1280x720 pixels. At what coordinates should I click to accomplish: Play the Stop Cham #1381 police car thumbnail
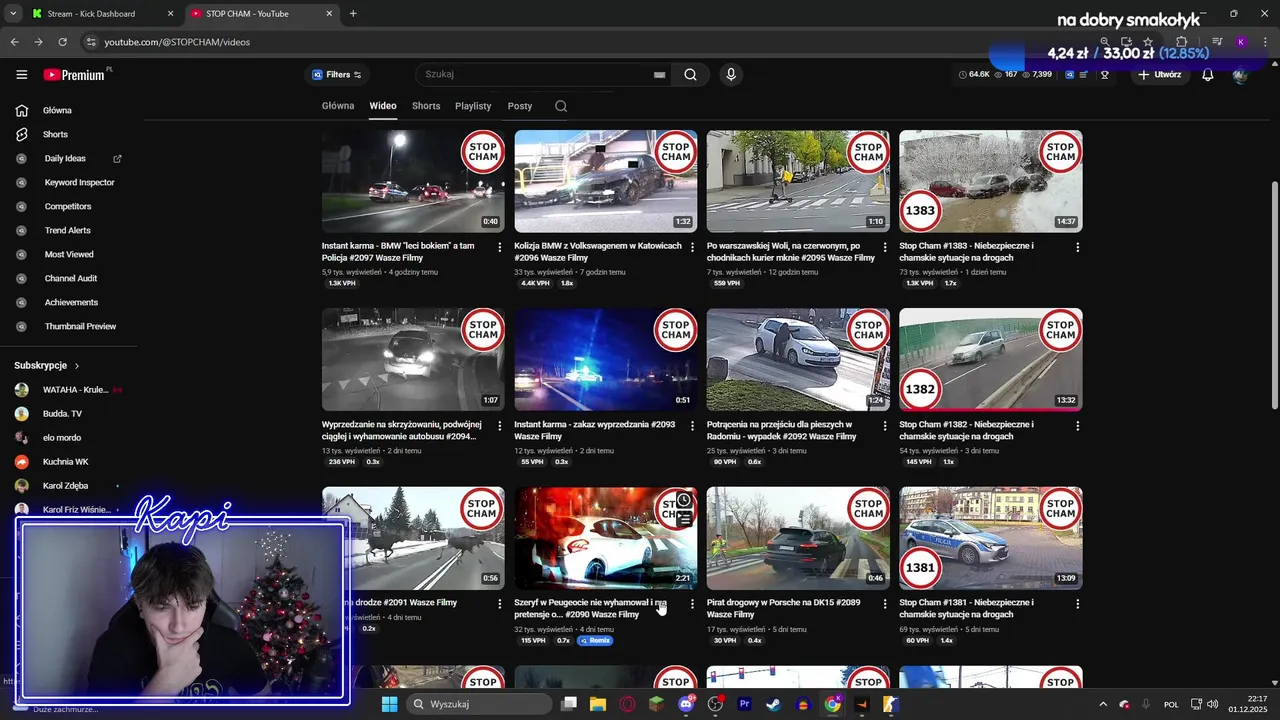pyautogui.click(x=990, y=538)
